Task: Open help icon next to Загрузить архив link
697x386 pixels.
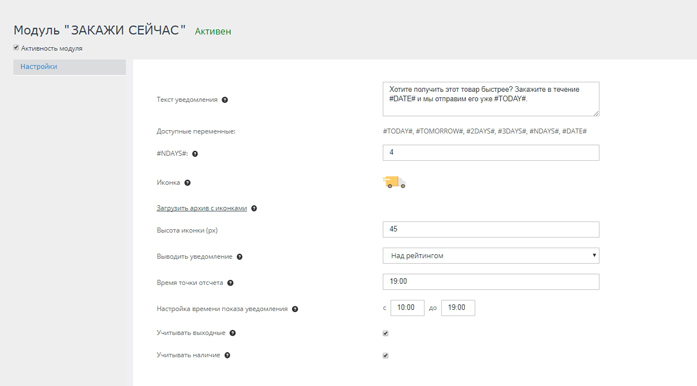Action: click(254, 209)
